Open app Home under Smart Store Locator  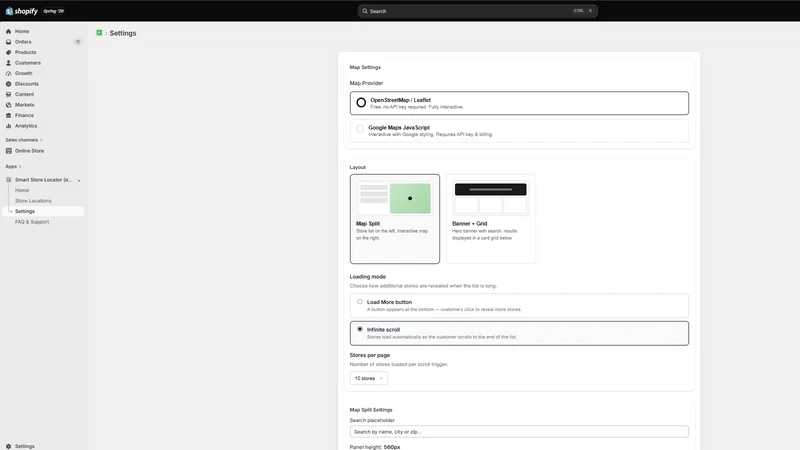(x=22, y=190)
